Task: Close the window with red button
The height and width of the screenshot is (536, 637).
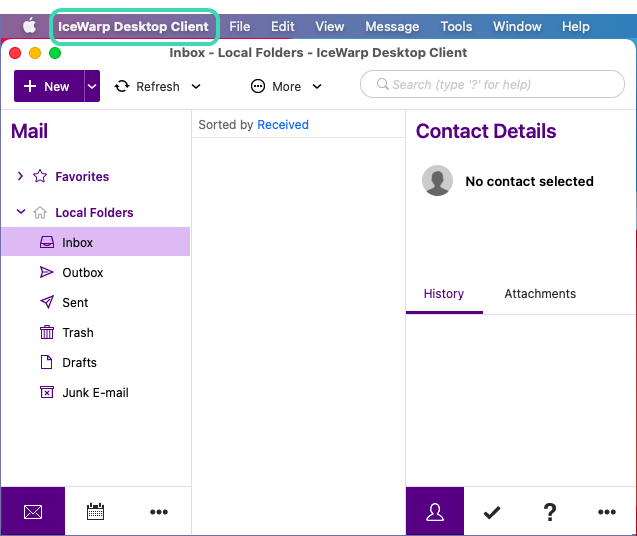Action: tap(15, 53)
